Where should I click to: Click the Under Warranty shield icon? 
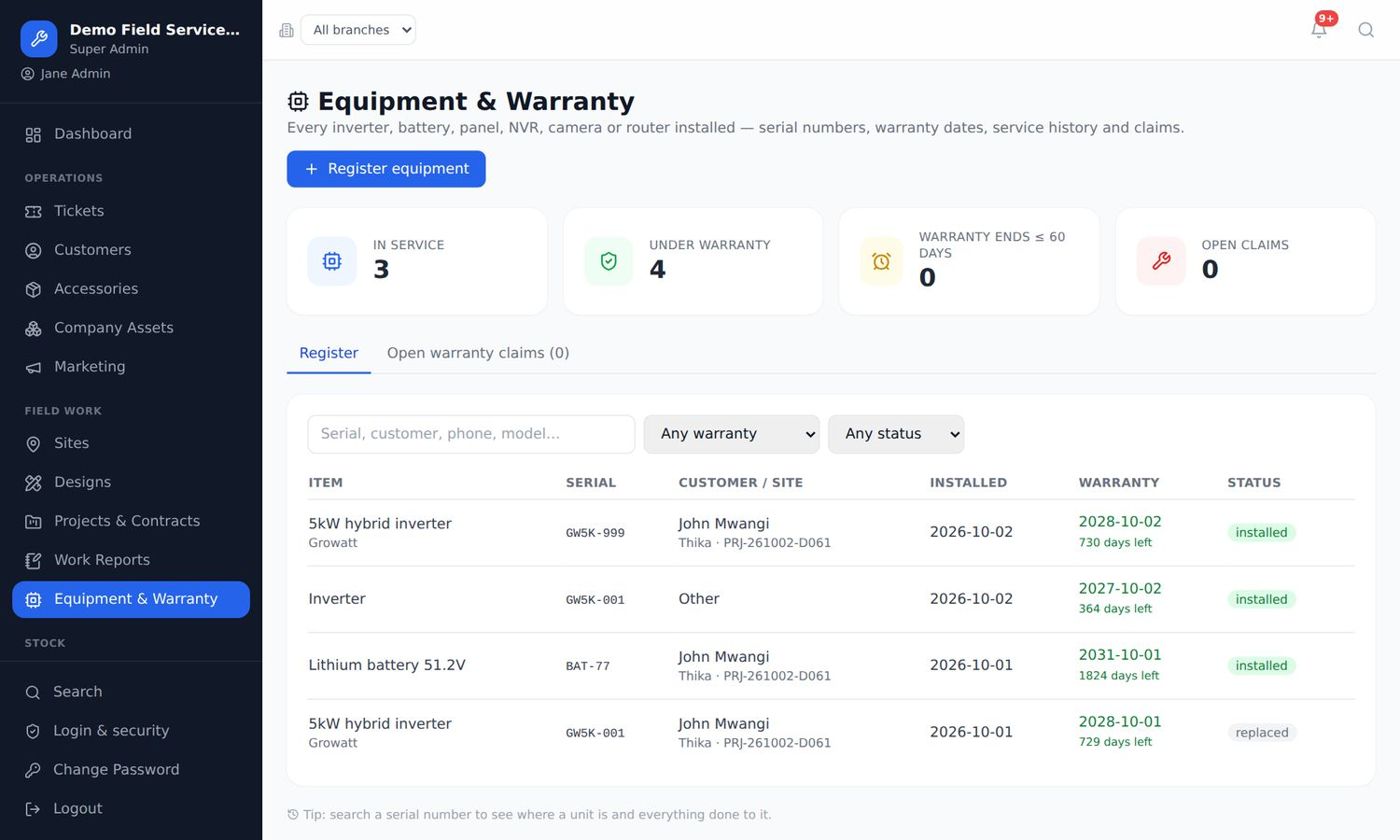point(608,261)
